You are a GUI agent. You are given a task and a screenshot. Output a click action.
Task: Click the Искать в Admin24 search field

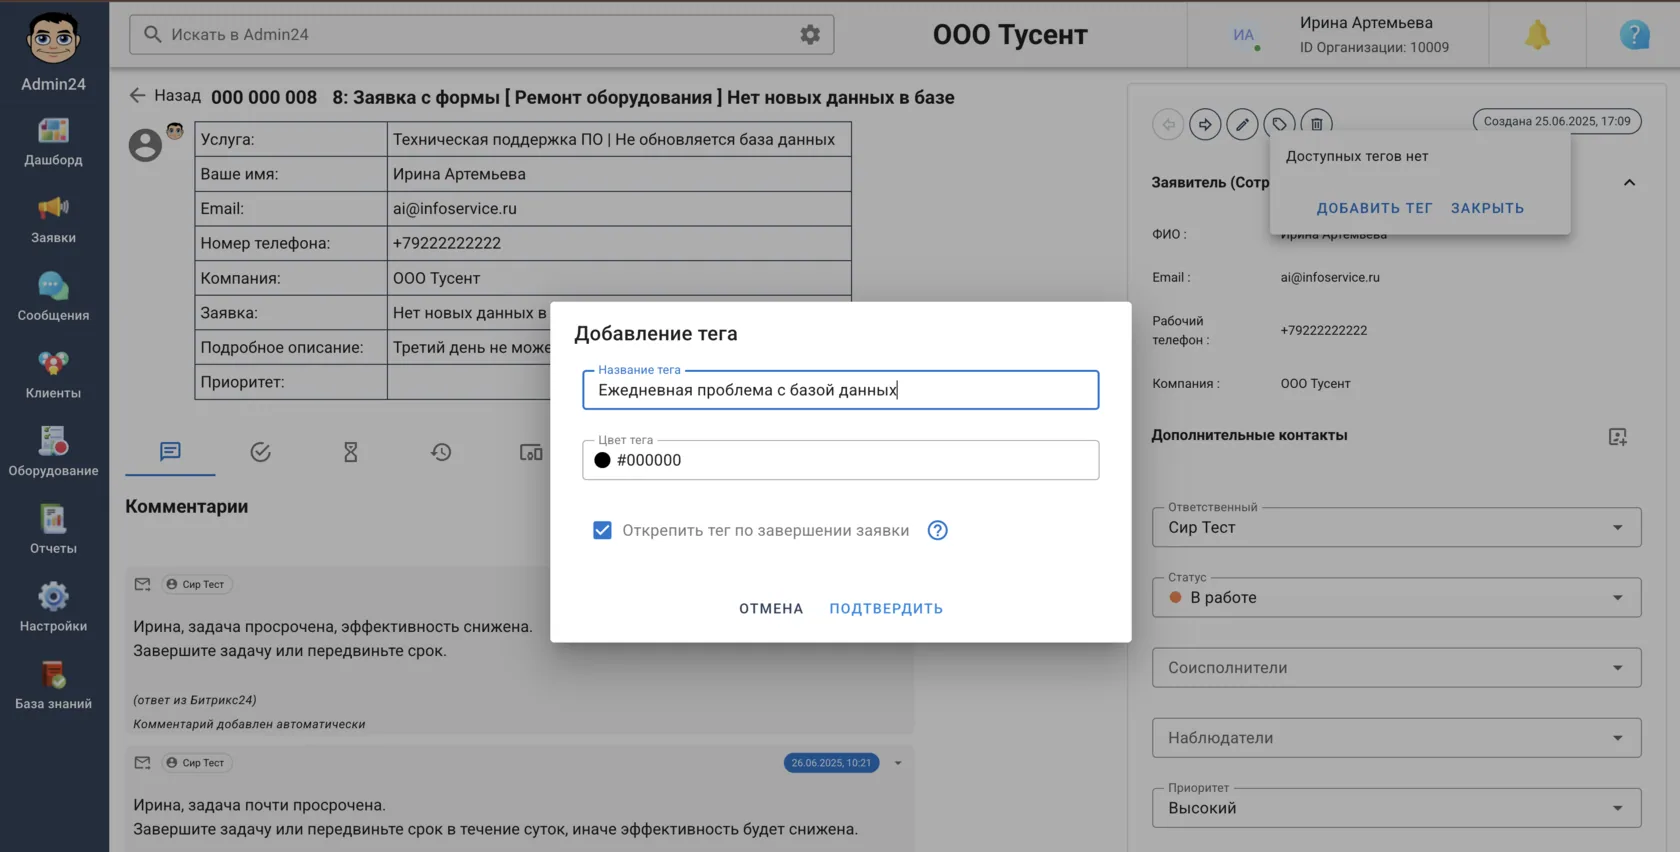pyautogui.click(x=481, y=34)
